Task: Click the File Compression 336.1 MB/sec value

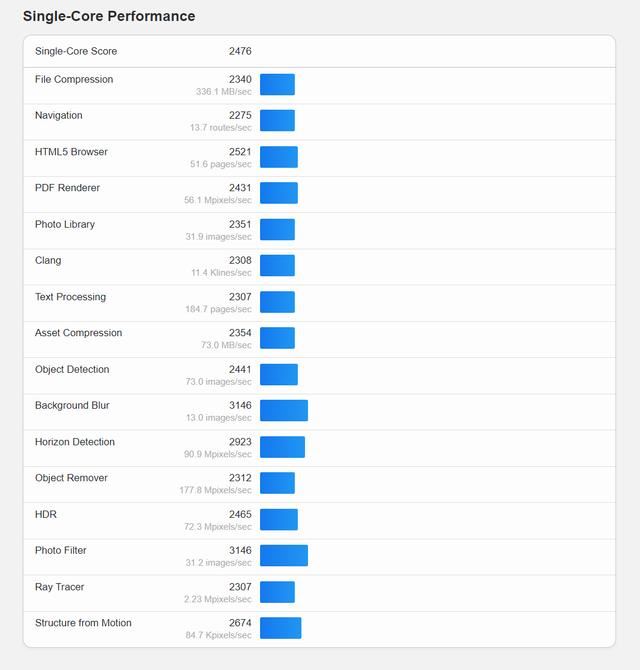Action: (x=224, y=91)
